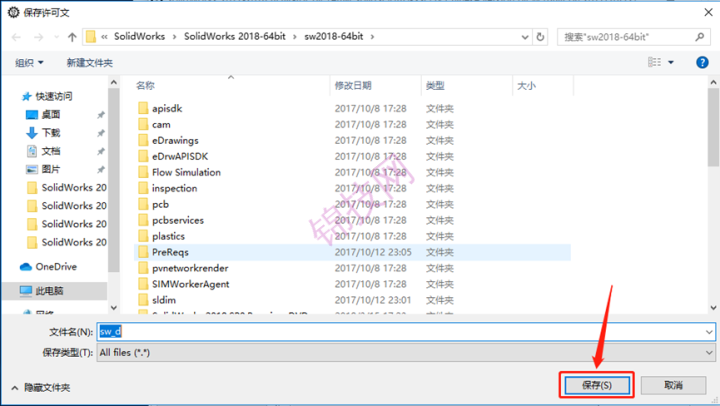
Task: Click 新建文件夹 button
Action: pyautogui.click(x=90, y=62)
